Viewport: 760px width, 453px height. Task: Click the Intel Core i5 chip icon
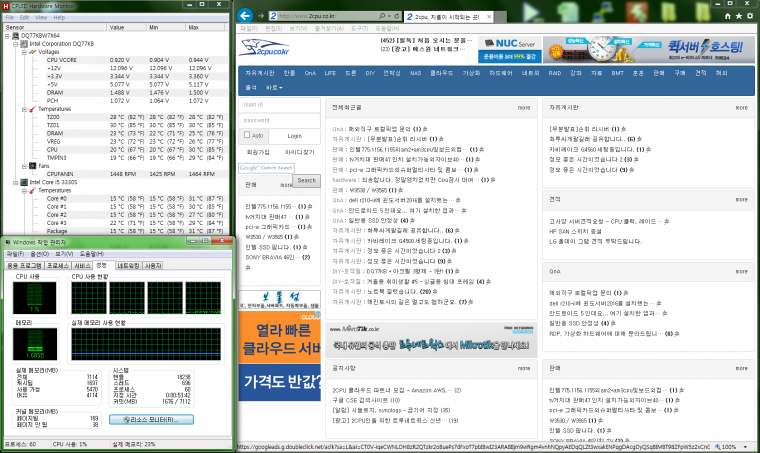(x=24, y=182)
